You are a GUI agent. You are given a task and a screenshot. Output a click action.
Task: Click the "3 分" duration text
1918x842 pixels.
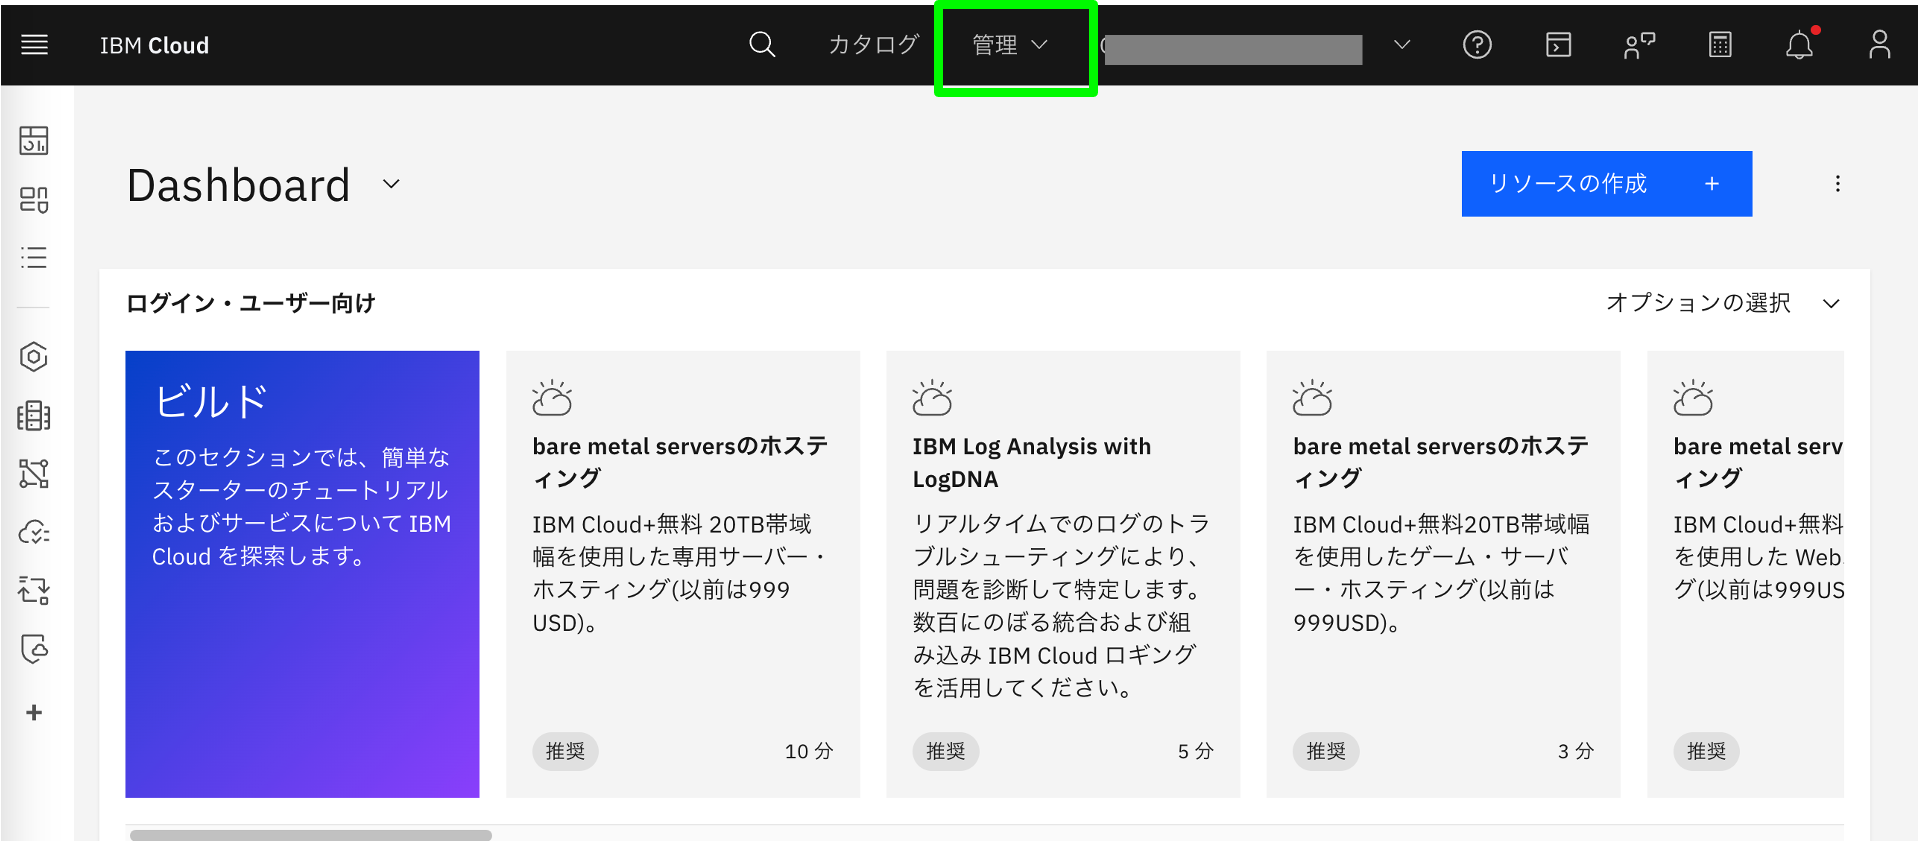pyautogui.click(x=1575, y=751)
